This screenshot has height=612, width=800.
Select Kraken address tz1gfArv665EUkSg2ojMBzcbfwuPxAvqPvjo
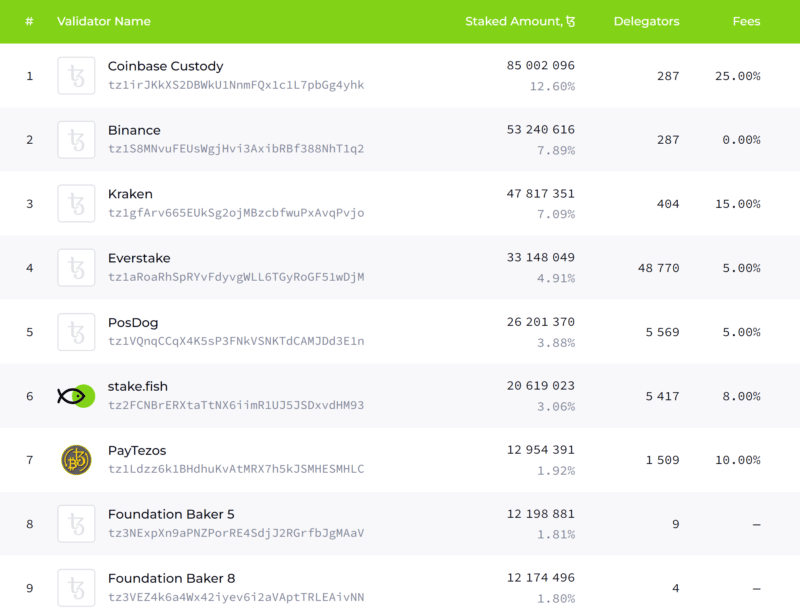236,213
